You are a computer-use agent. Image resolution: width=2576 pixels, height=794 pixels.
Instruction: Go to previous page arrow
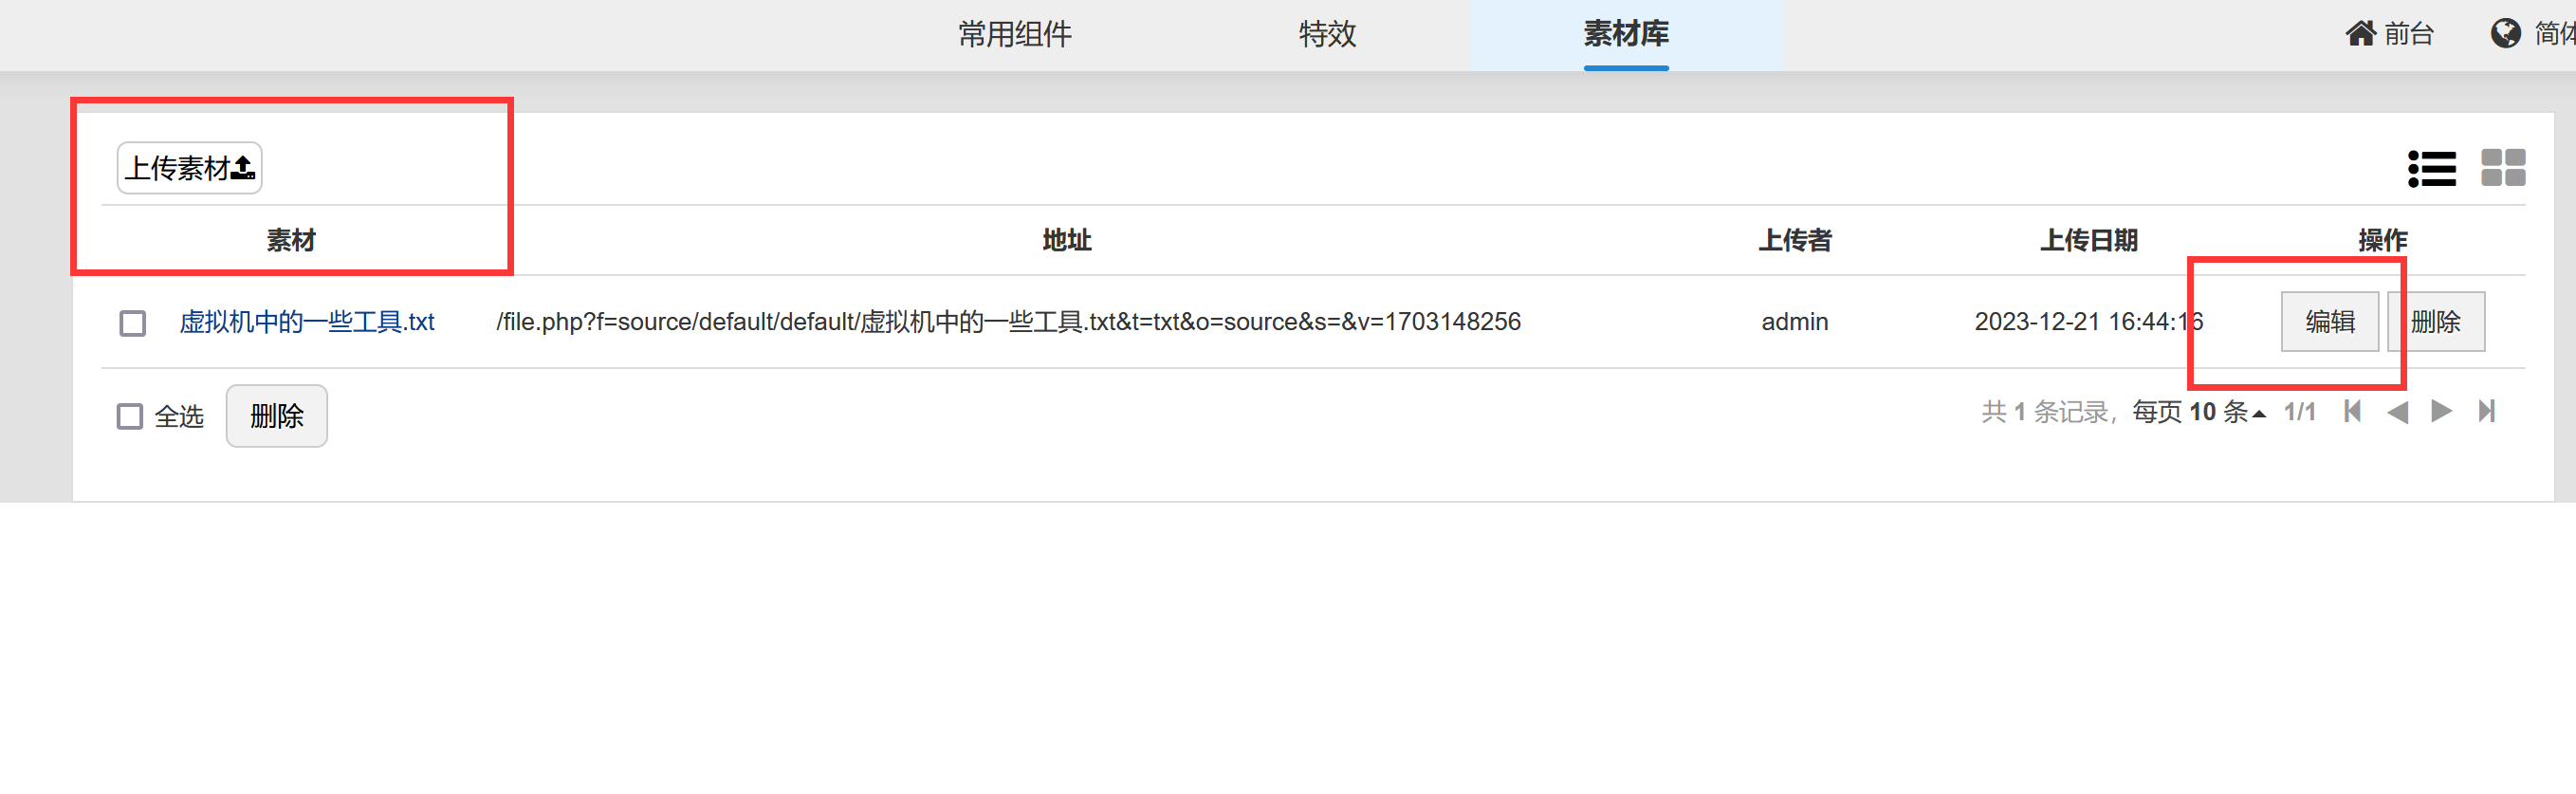pyautogui.click(x=2397, y=411)
